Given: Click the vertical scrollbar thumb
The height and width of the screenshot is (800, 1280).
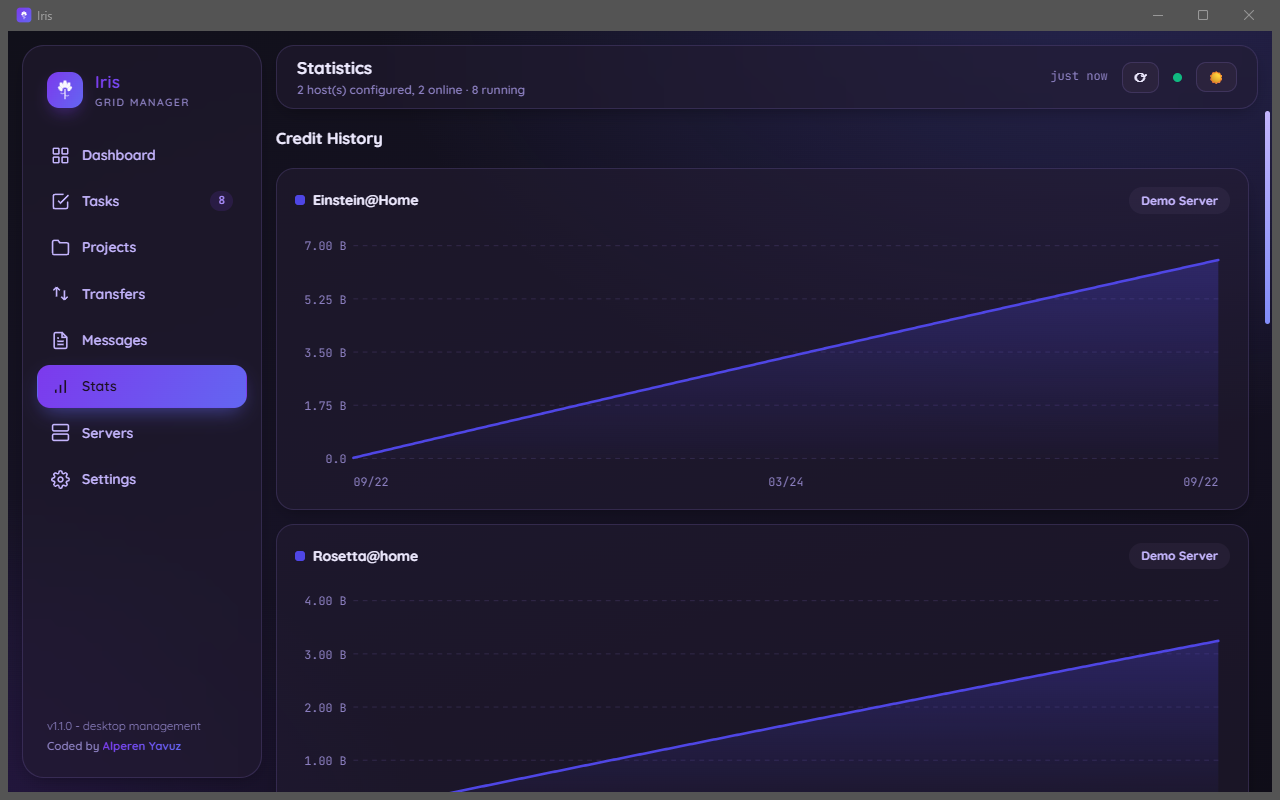Looking at the screenshot, I should (x=1268, y=217).
